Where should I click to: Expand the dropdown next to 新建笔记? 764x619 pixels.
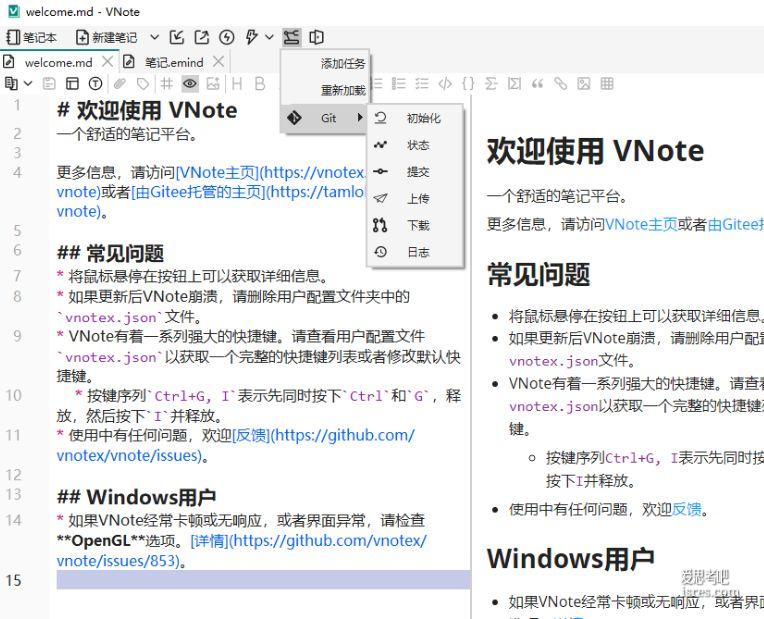pos(154,37)
